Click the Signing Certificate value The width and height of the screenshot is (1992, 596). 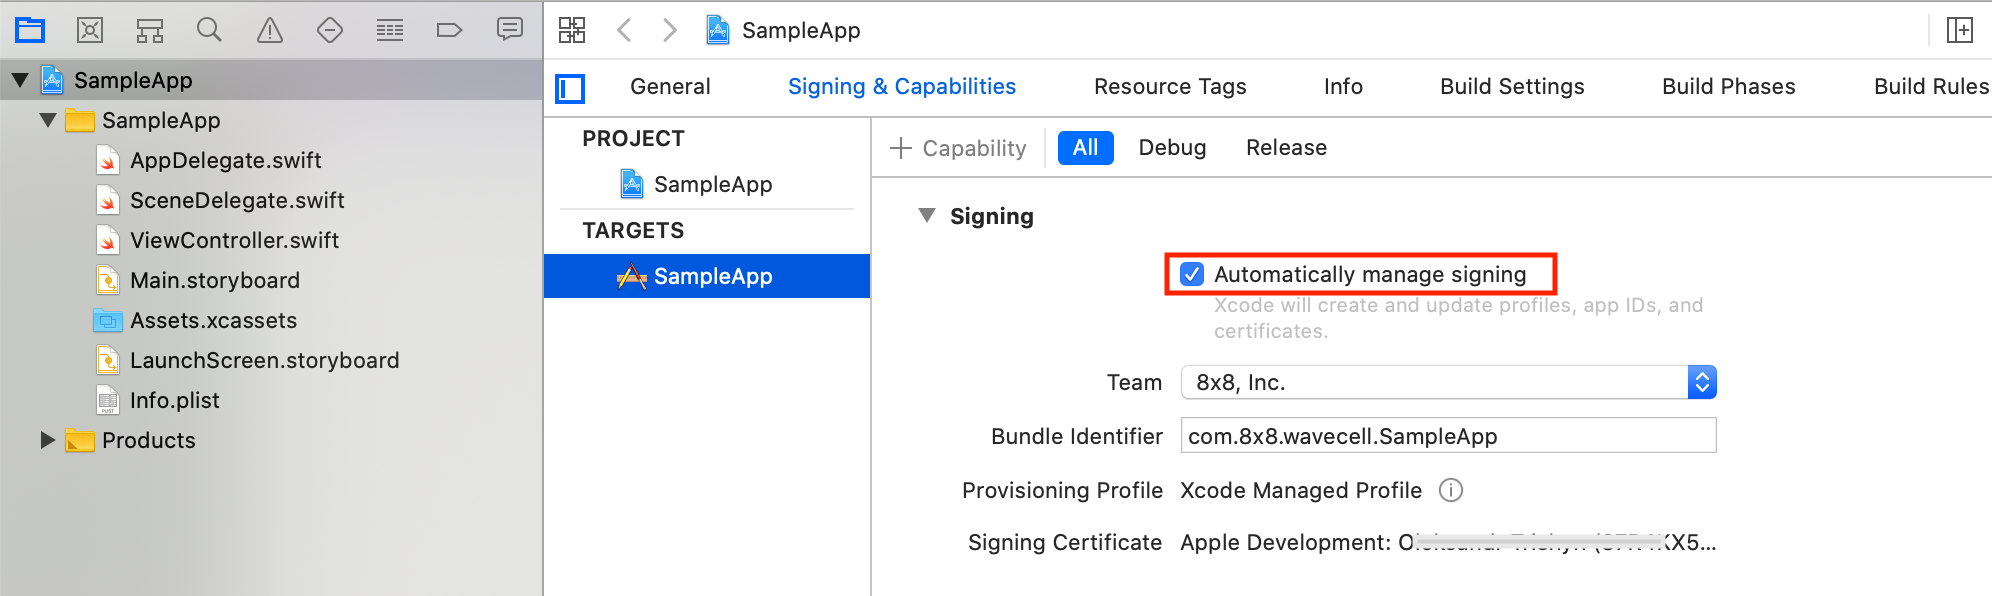pyautogui.click(x=1448, y=542)
